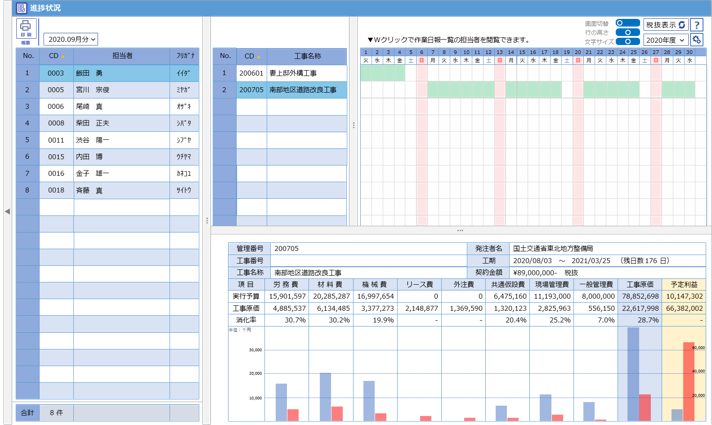This screenshot has height=425, width=712.
Task: Click the horizontal splitter handle above the detail panel
Action: tap(460, 231)
